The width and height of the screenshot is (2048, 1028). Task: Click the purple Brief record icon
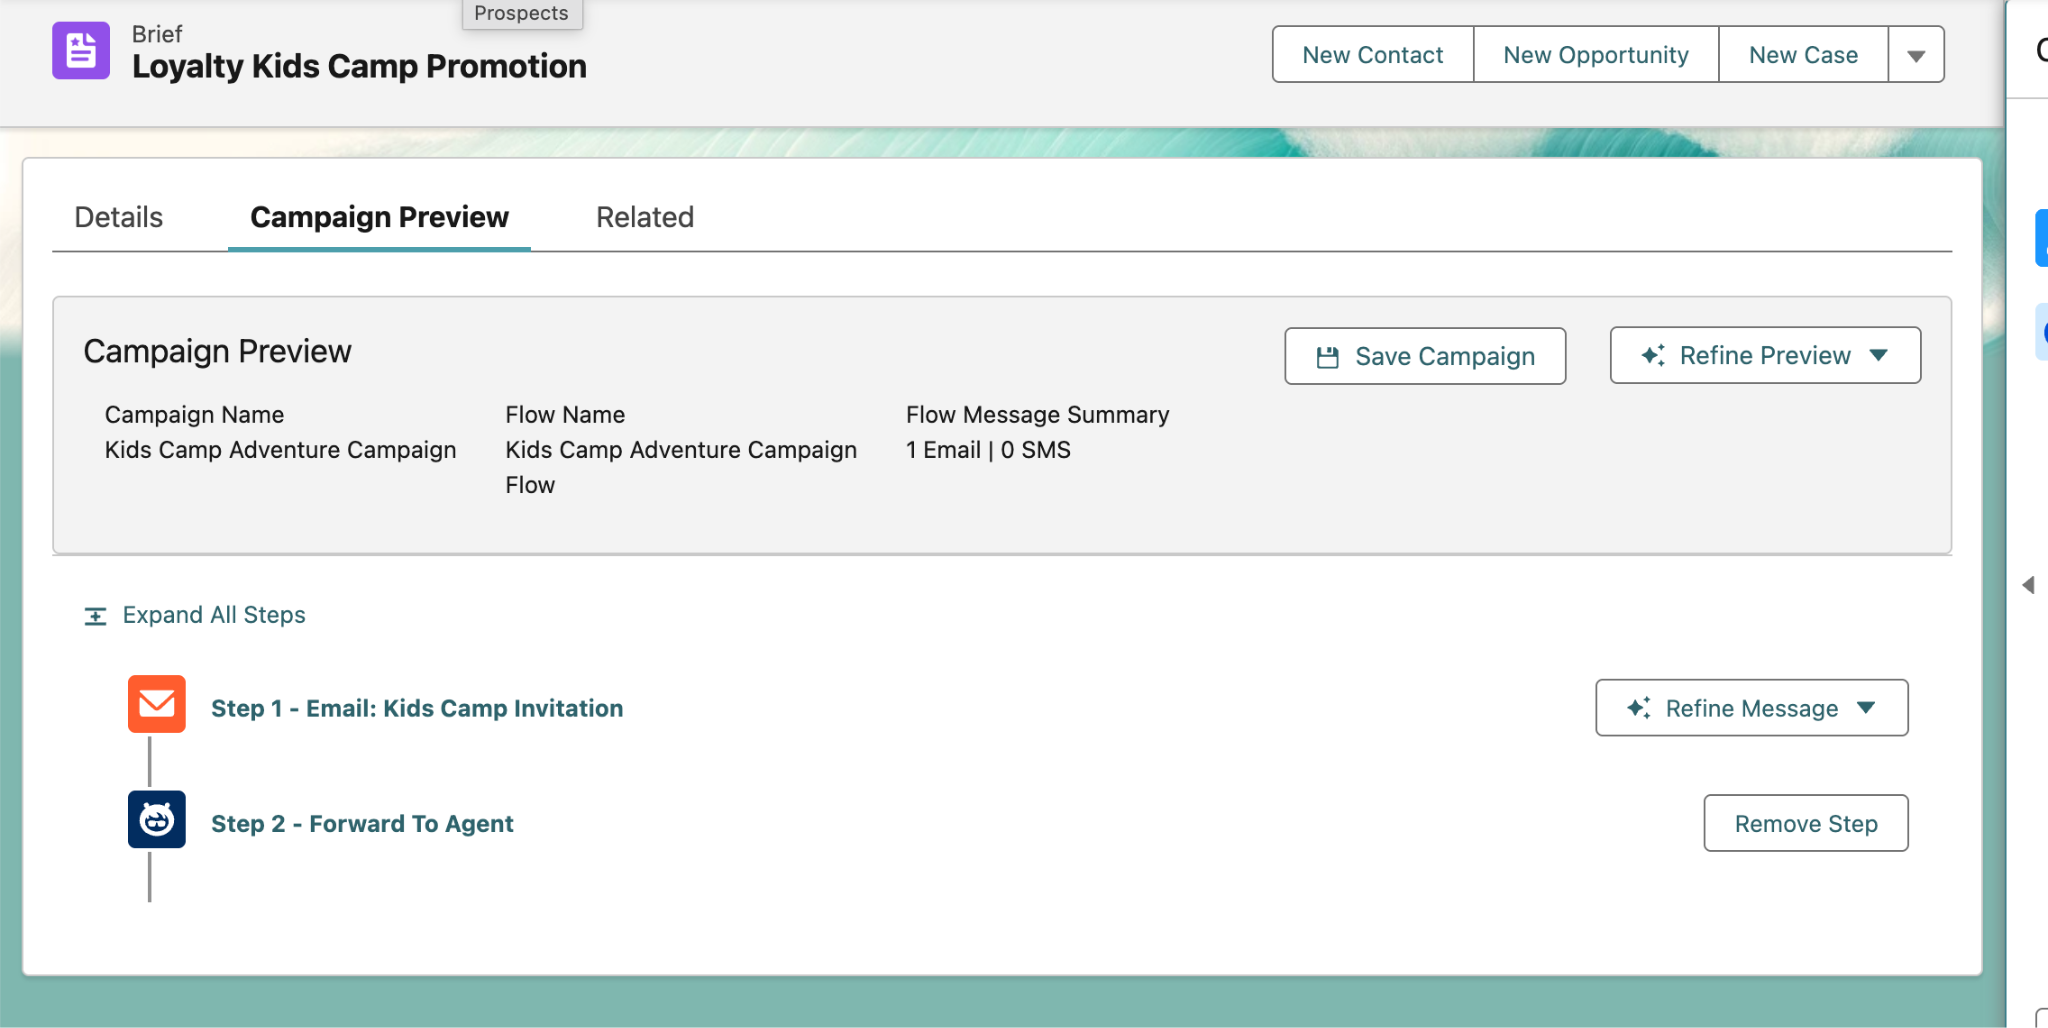(x=81, y=50)
